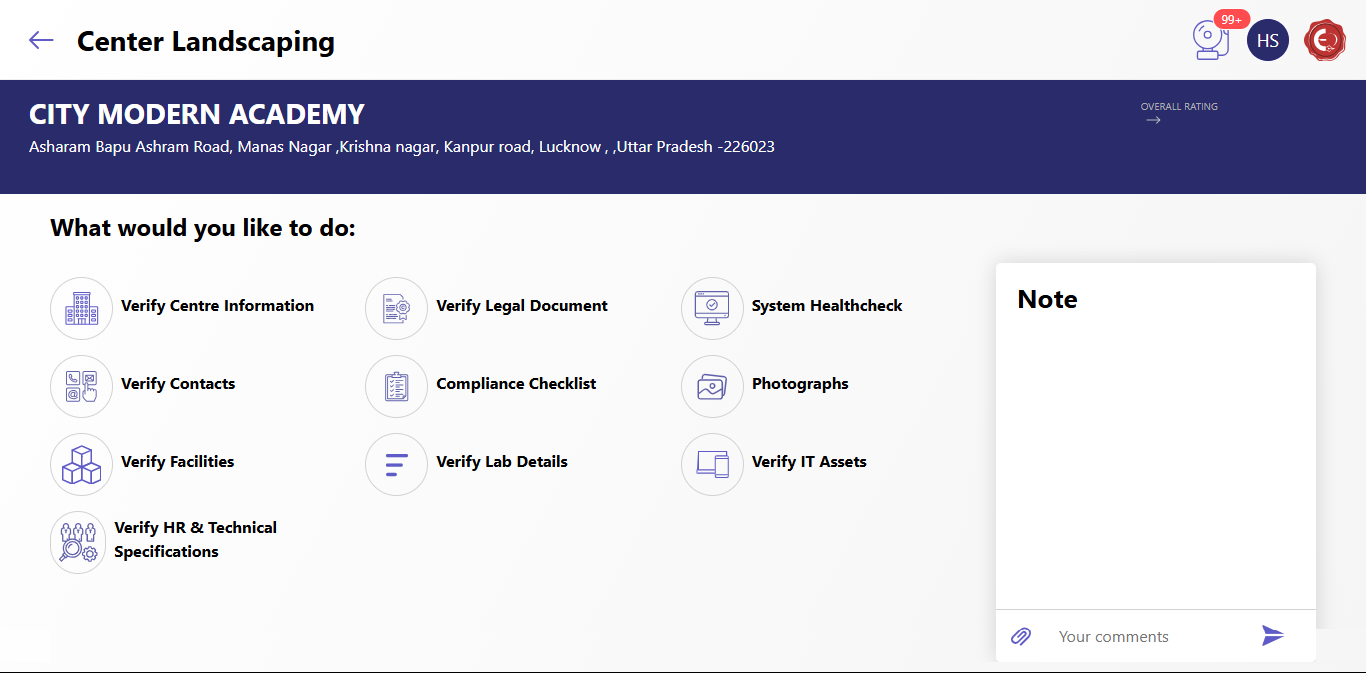The height and width of the screenshot is (673, 1366).
Task: Send the note with the arrow icon
Action: click(x=1272, y=636)
